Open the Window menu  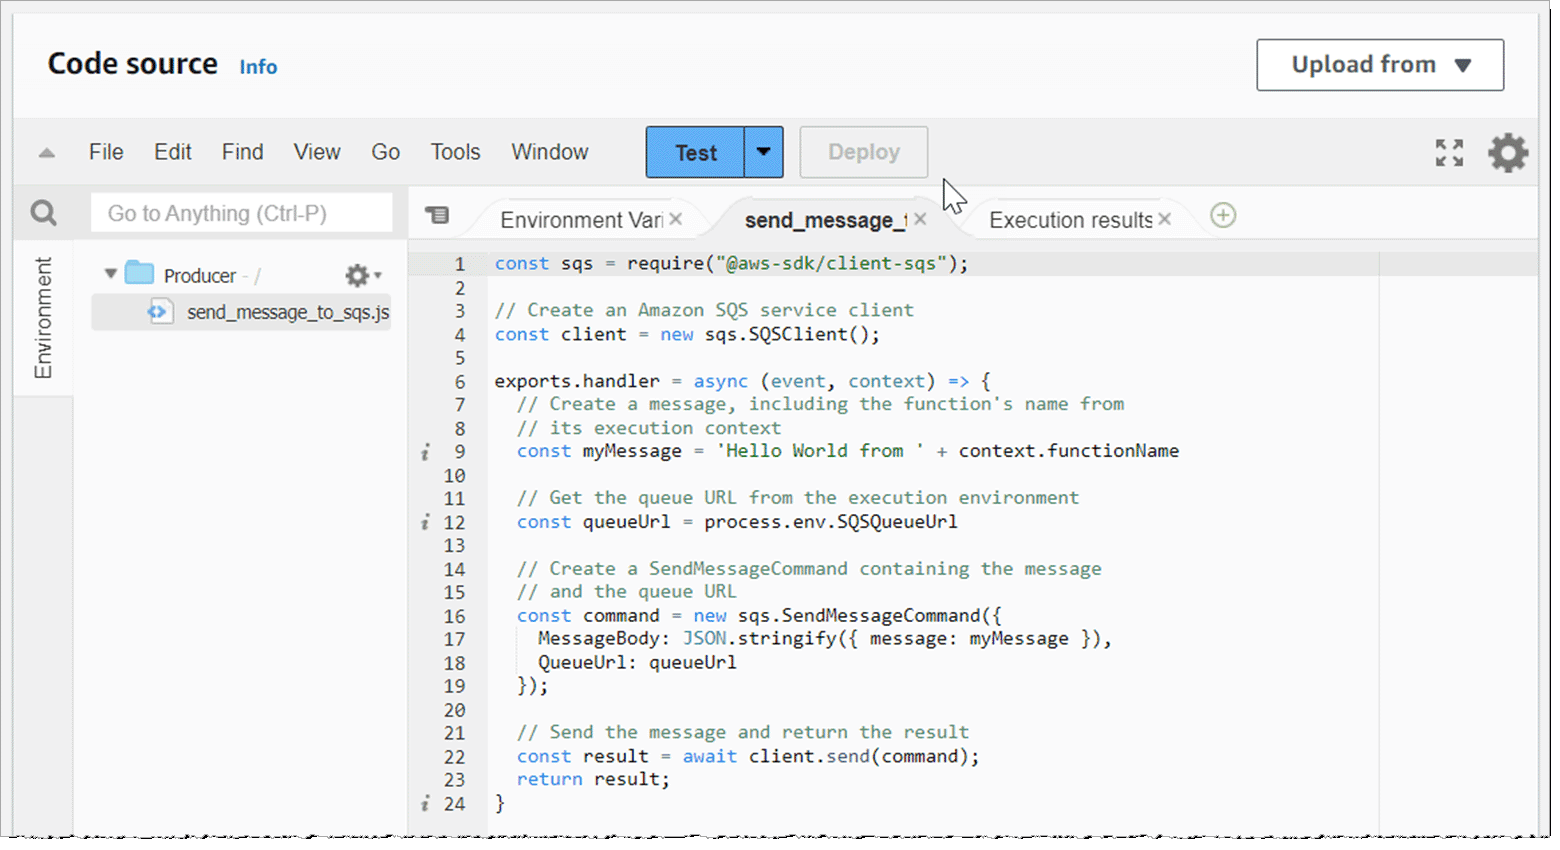[x=550, y=152]
